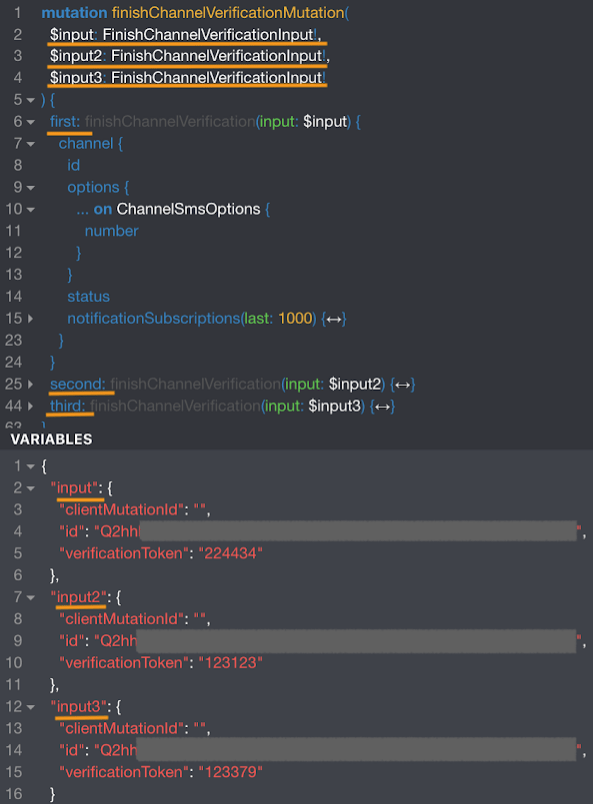The height and width of the screenshot is (804, 593).
Task: Click the 'channel' field on line 7
Action: pos(86,144)
